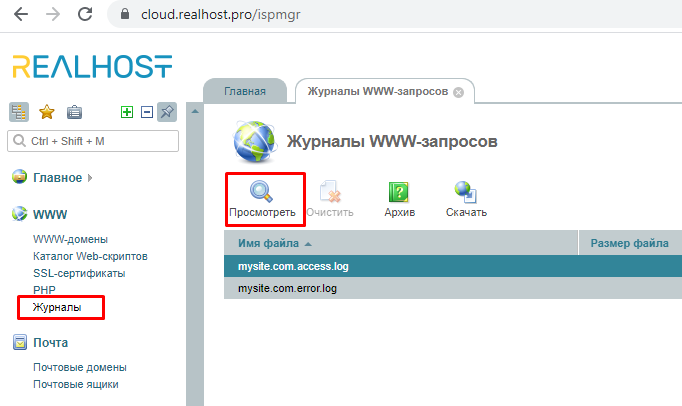Click the WWW globe section icon
The width and height of the screenshot is (682, 406).
click(19, 214)
